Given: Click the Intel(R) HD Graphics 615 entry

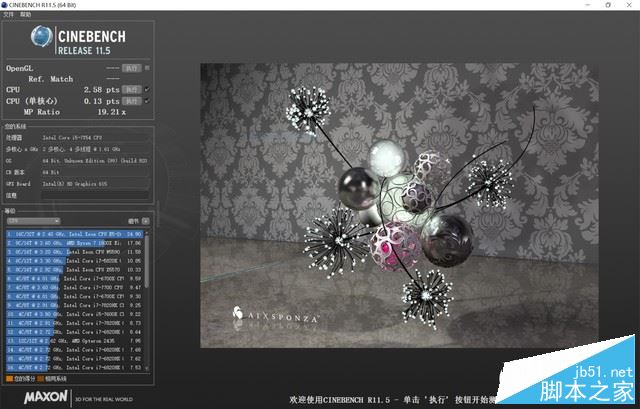Looking at the screenshot, I should (x=75, y=184).
